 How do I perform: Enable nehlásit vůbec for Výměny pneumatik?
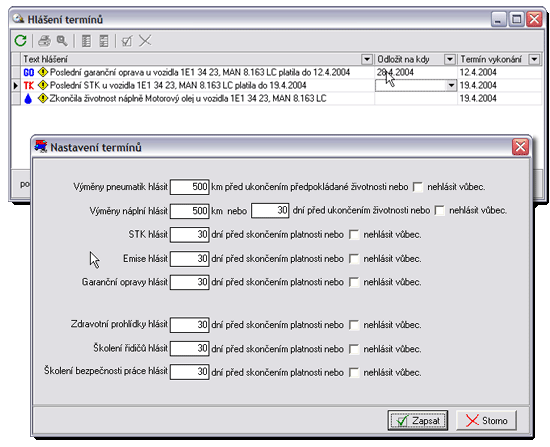[418, 187]
